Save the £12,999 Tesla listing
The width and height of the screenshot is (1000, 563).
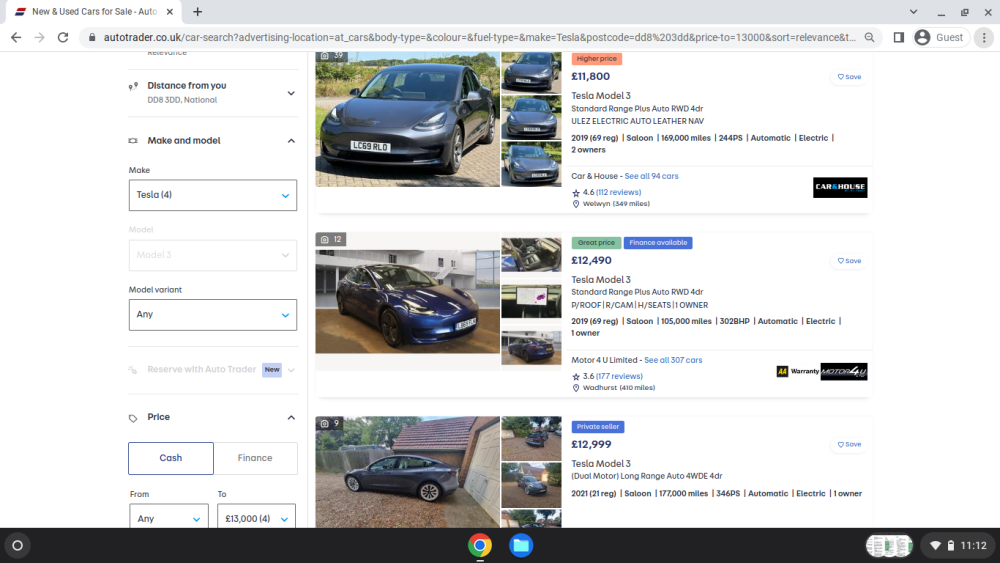[x=849, y=444]
